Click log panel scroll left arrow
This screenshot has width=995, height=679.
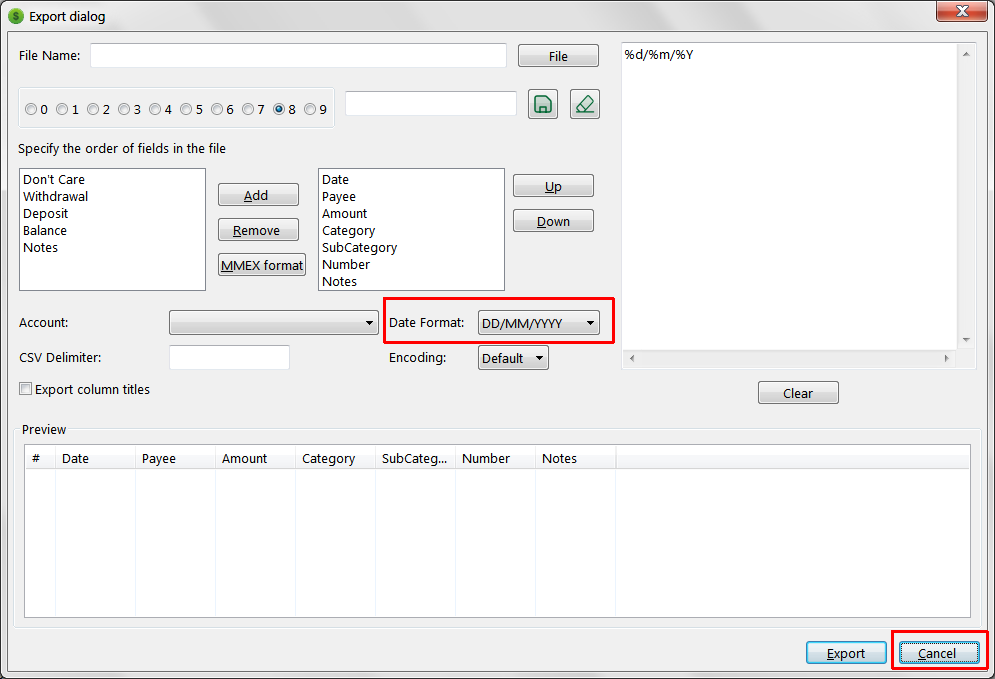631,359
